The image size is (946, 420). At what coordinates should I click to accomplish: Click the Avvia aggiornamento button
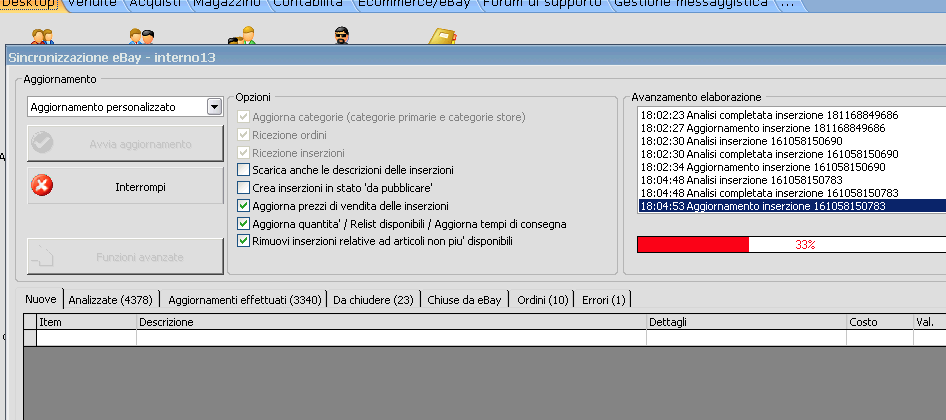125,144
